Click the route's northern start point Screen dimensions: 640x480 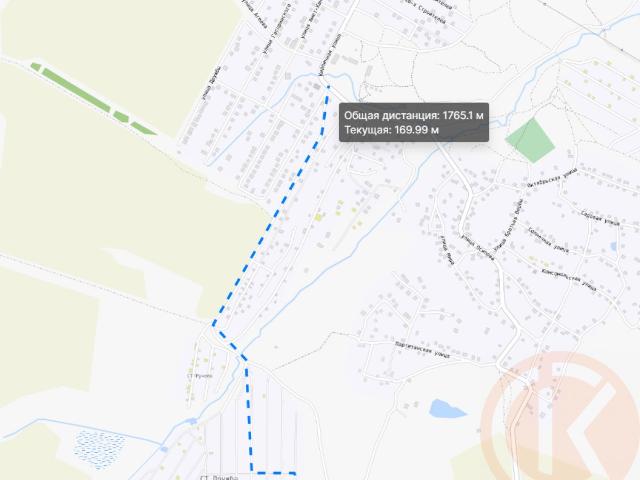[x=328, y=86]
